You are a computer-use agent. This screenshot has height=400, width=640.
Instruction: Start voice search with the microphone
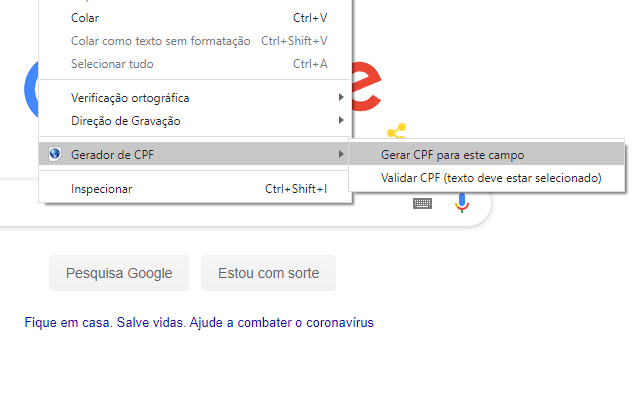tap(461, 203)
